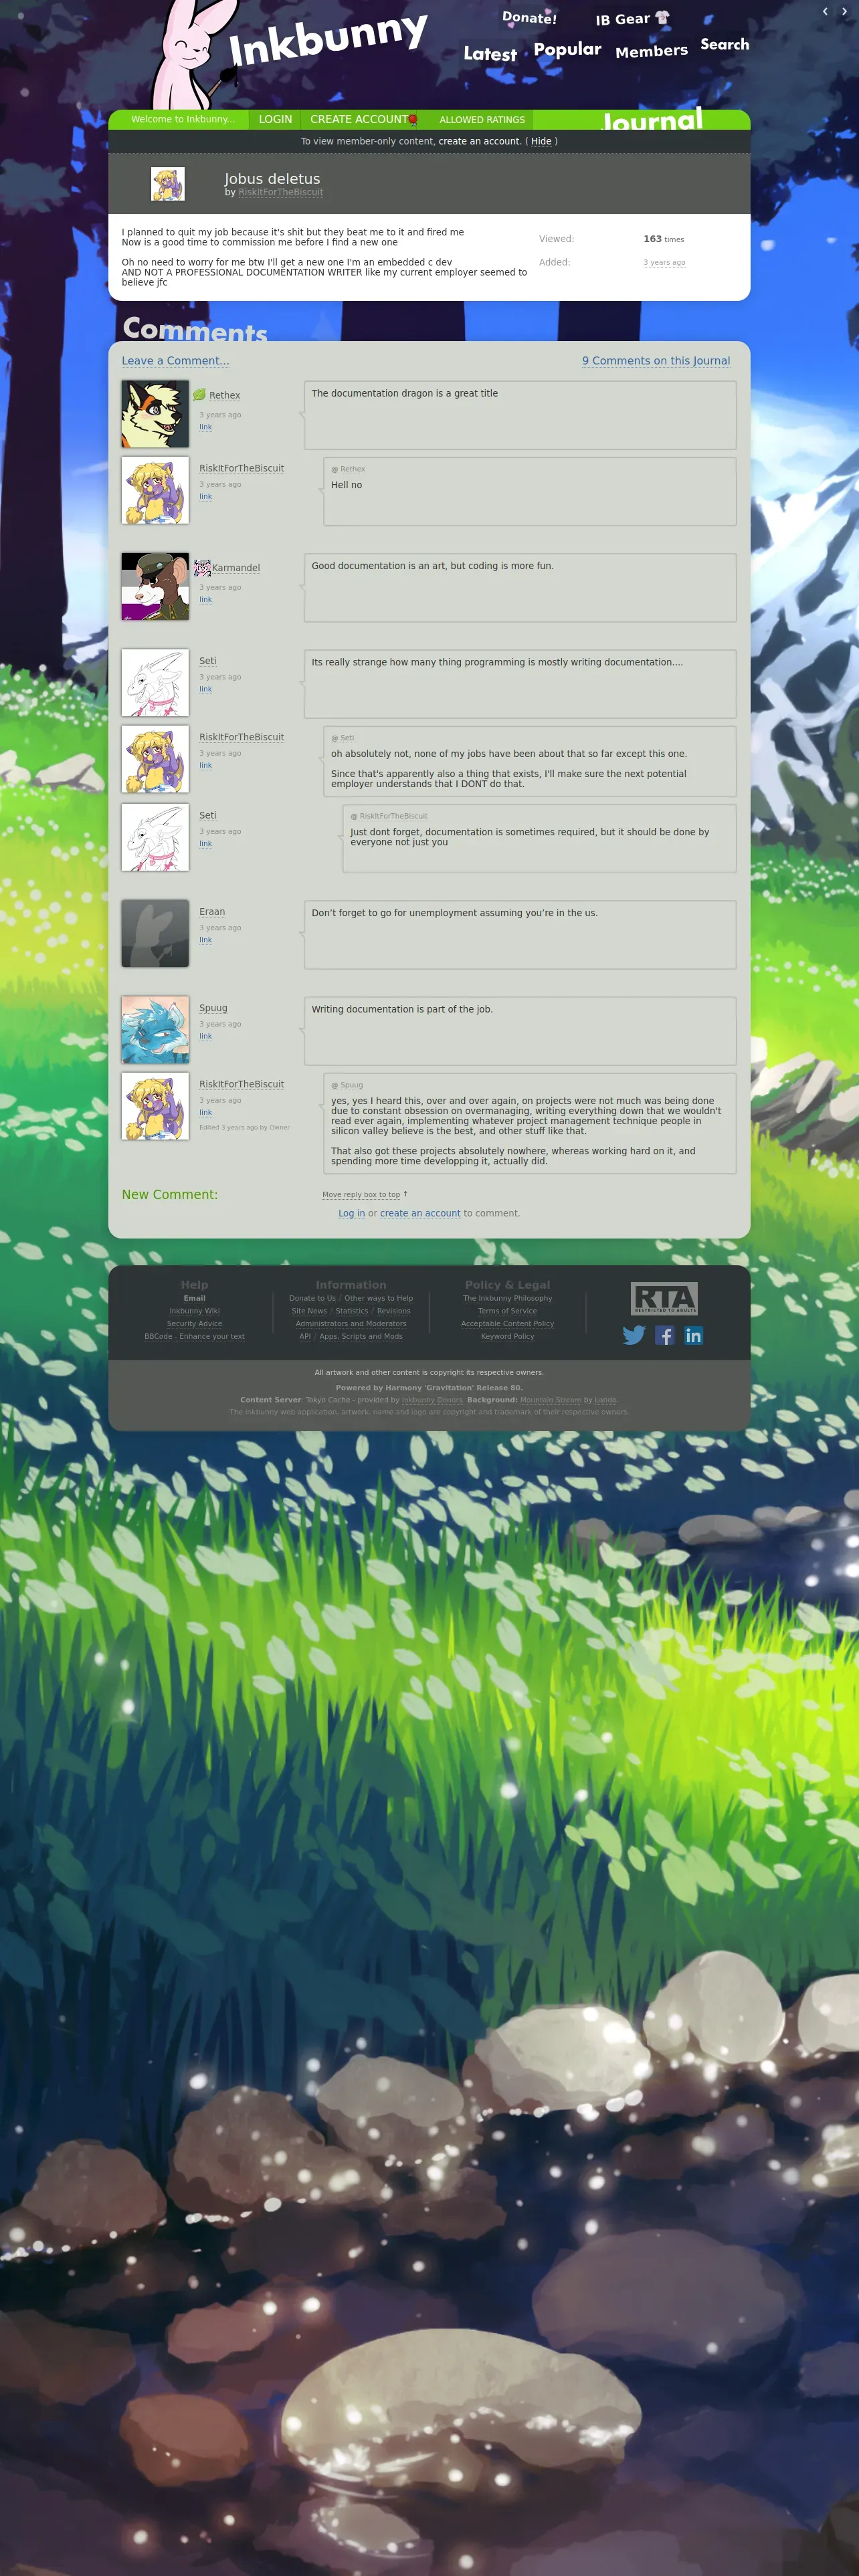The width and height of the screenshot is (859, 2576).
Task: Open the Search page
Action: pos(724,44)
